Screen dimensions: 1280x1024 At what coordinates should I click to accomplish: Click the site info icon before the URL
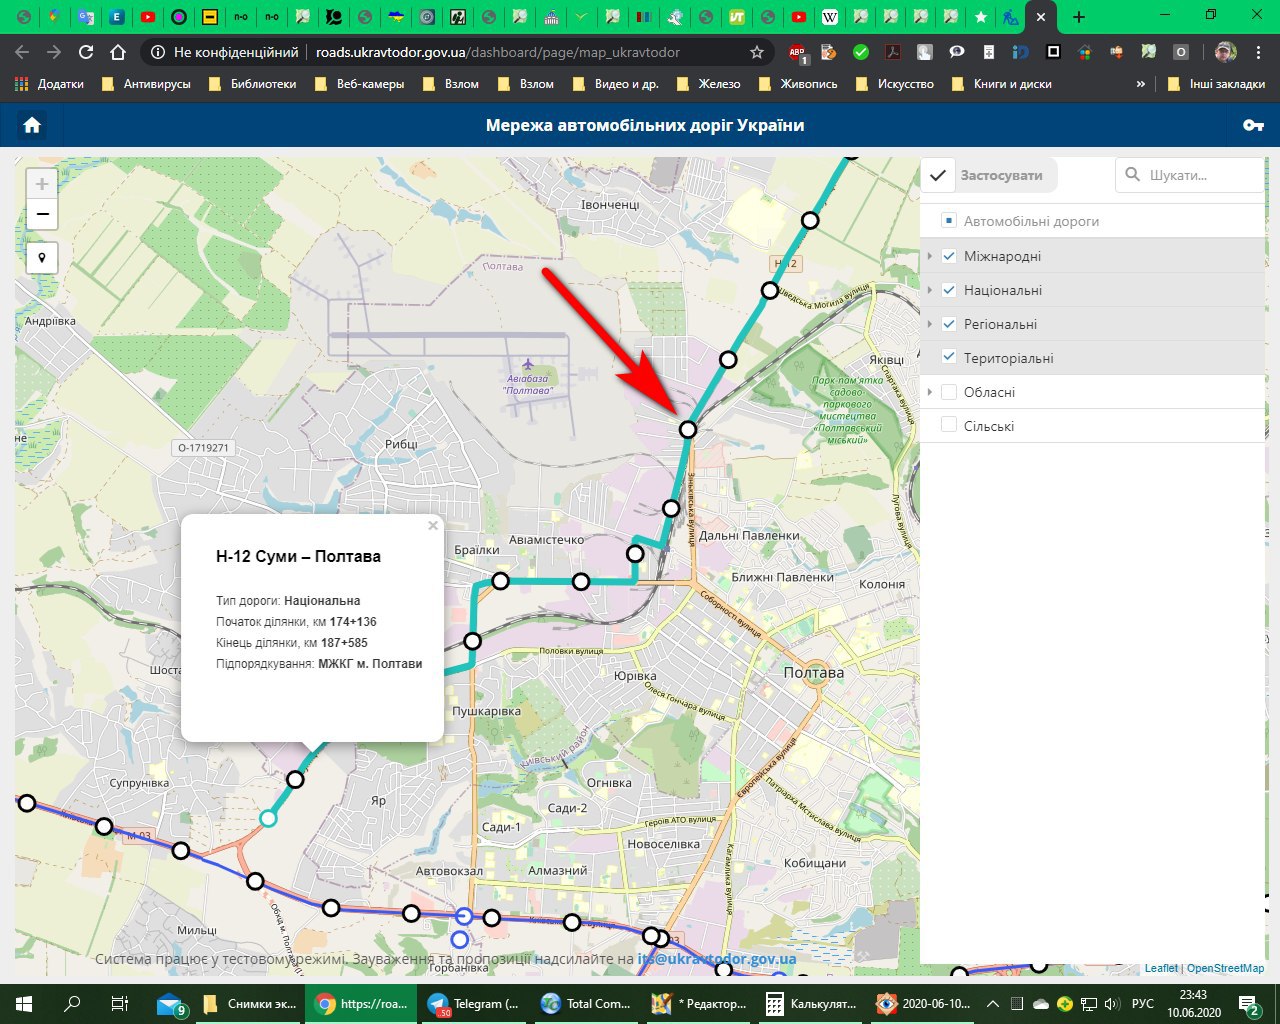(158, 52)
